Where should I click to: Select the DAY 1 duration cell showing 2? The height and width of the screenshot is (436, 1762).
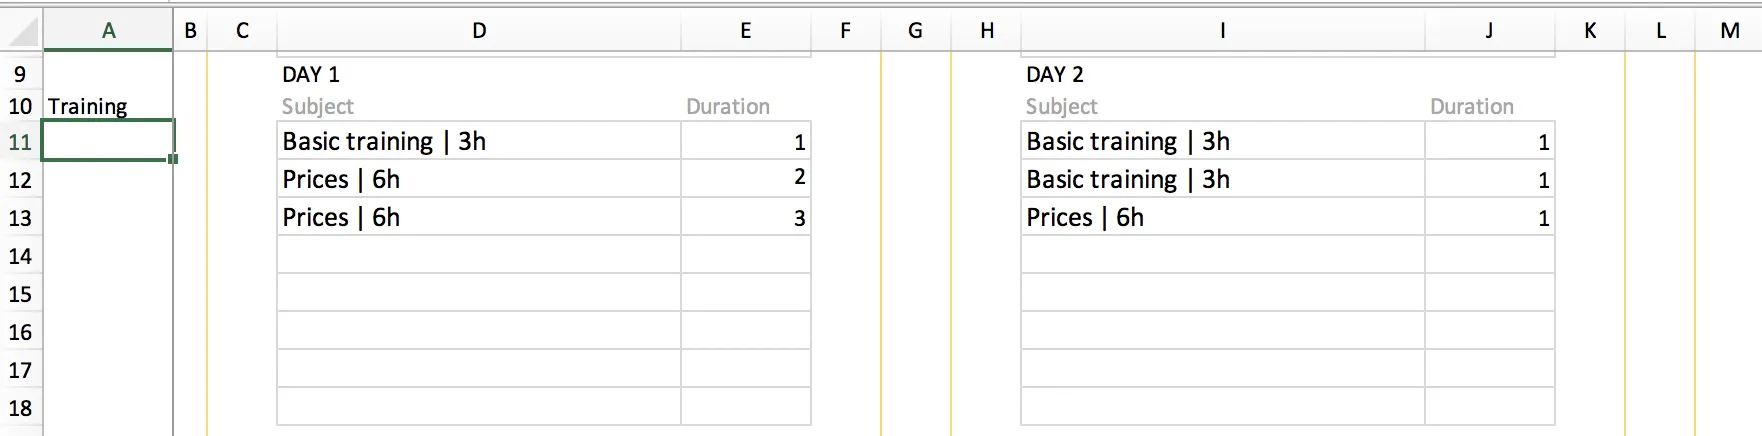click(x=746, y=178)
